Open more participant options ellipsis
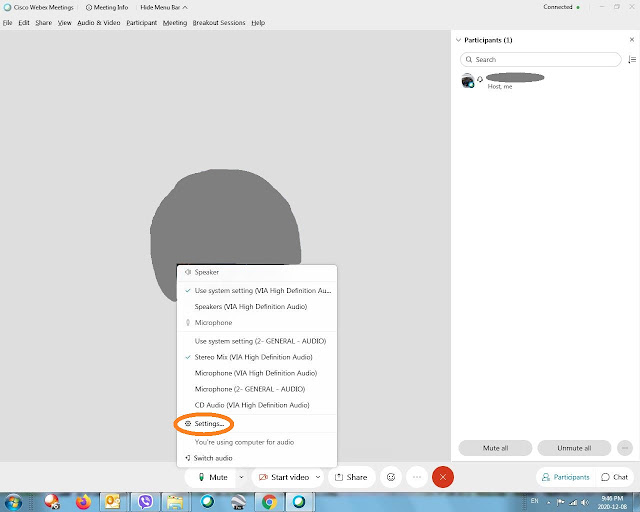 click(624, 448)
